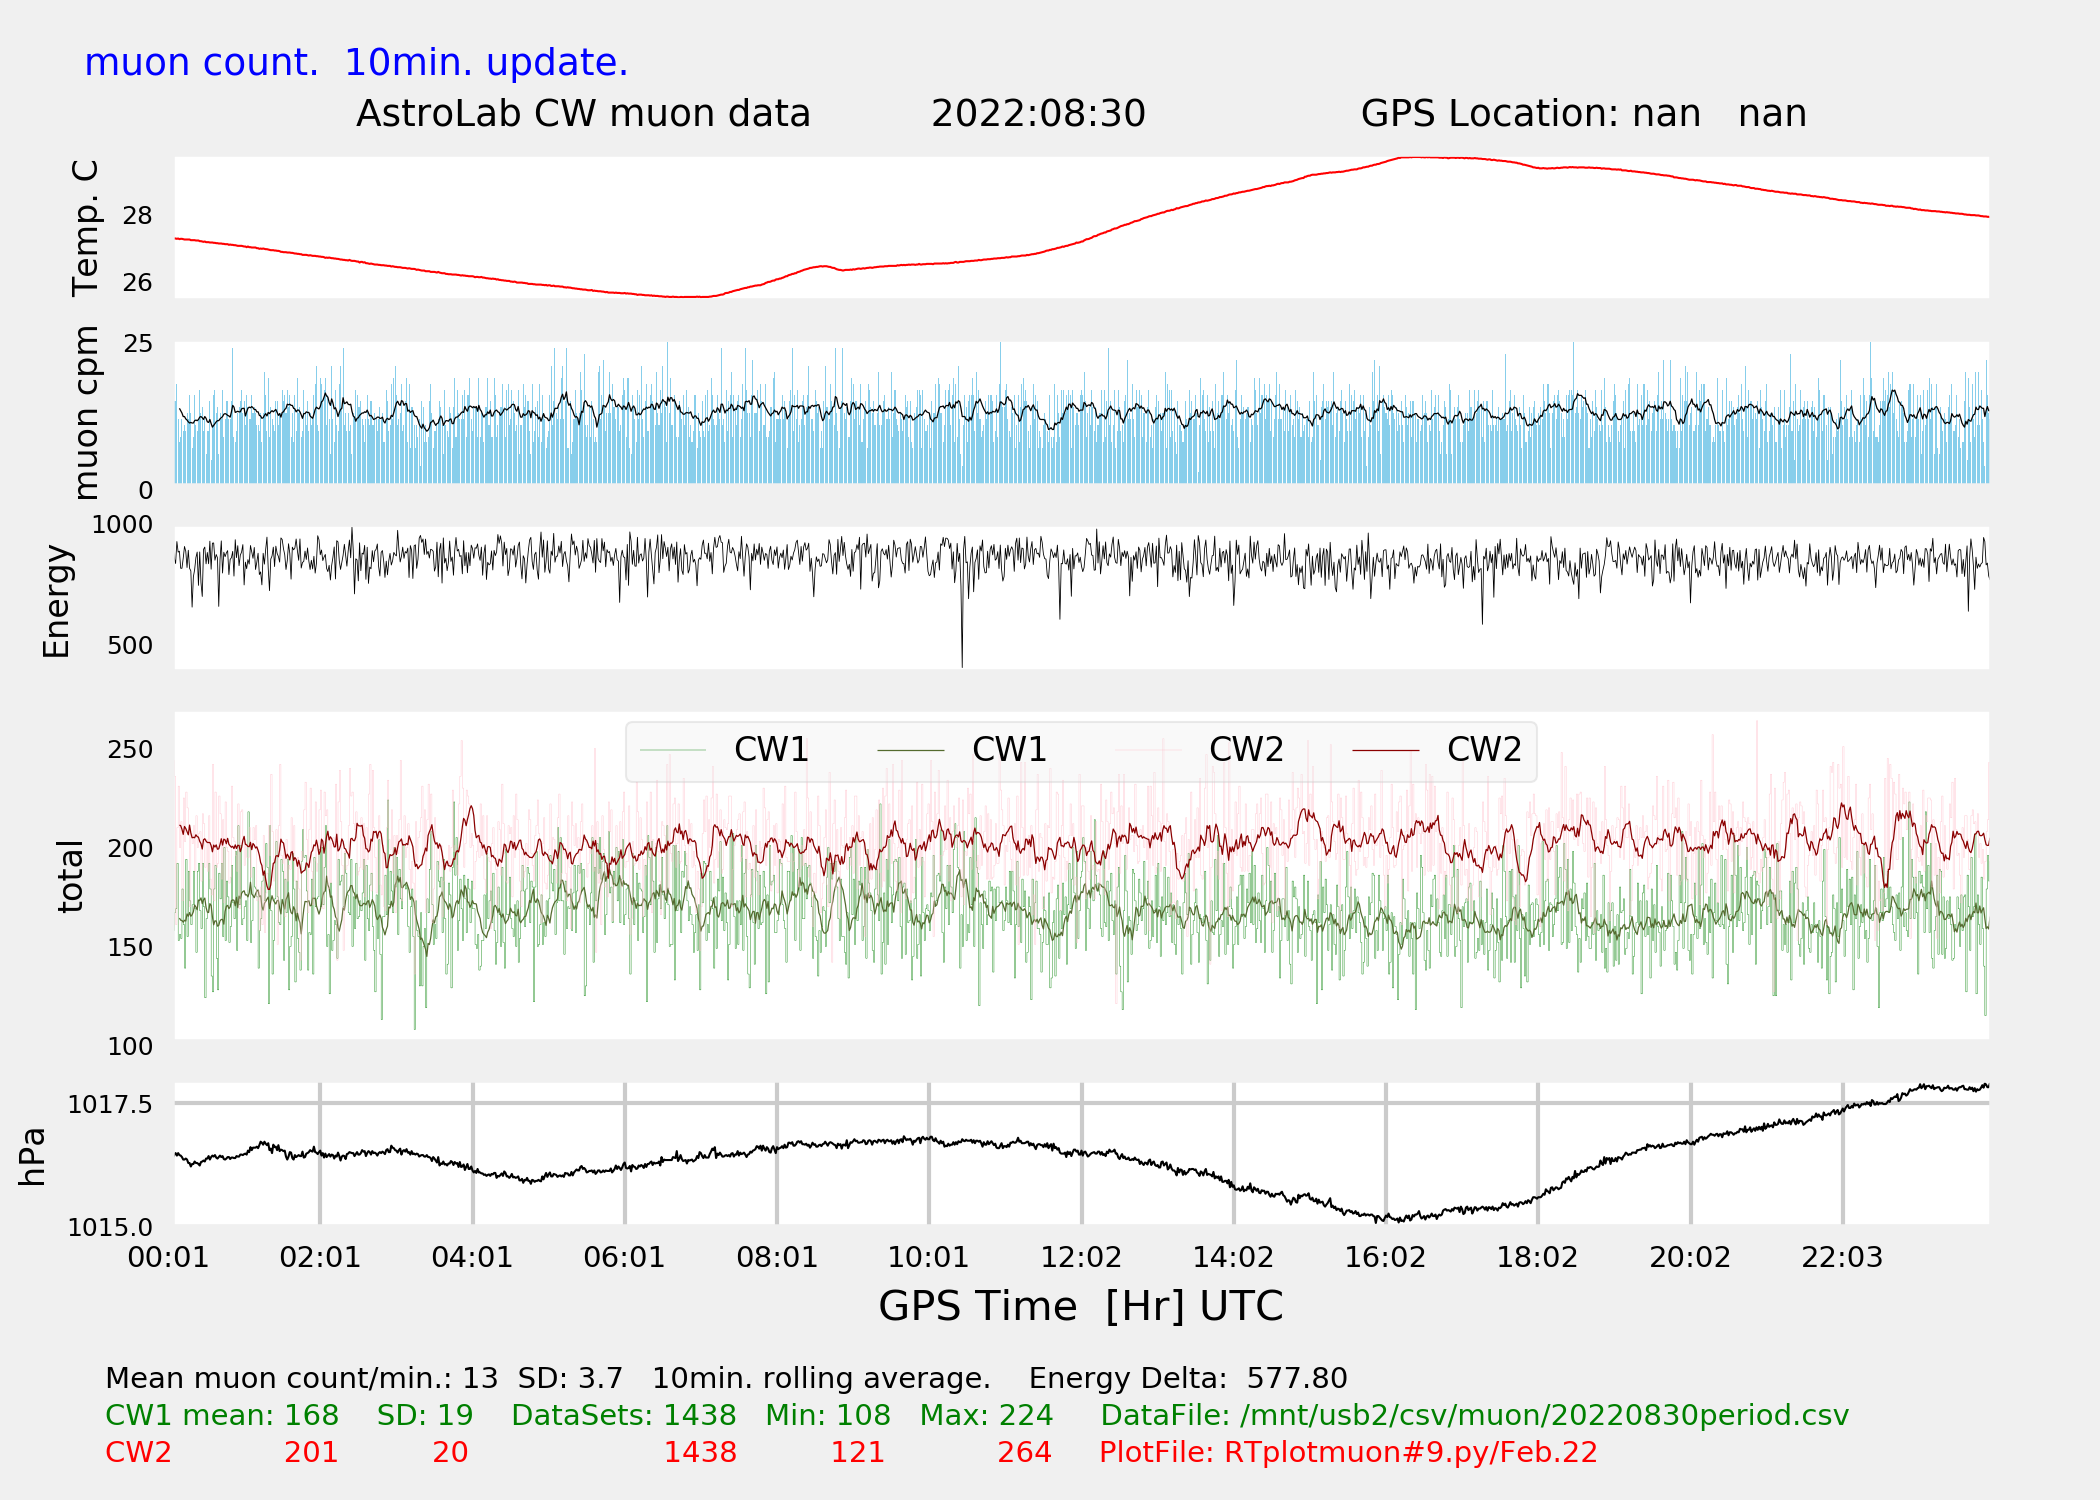Click the 12:02 x-axis tick label

tap(1081, 1257)
